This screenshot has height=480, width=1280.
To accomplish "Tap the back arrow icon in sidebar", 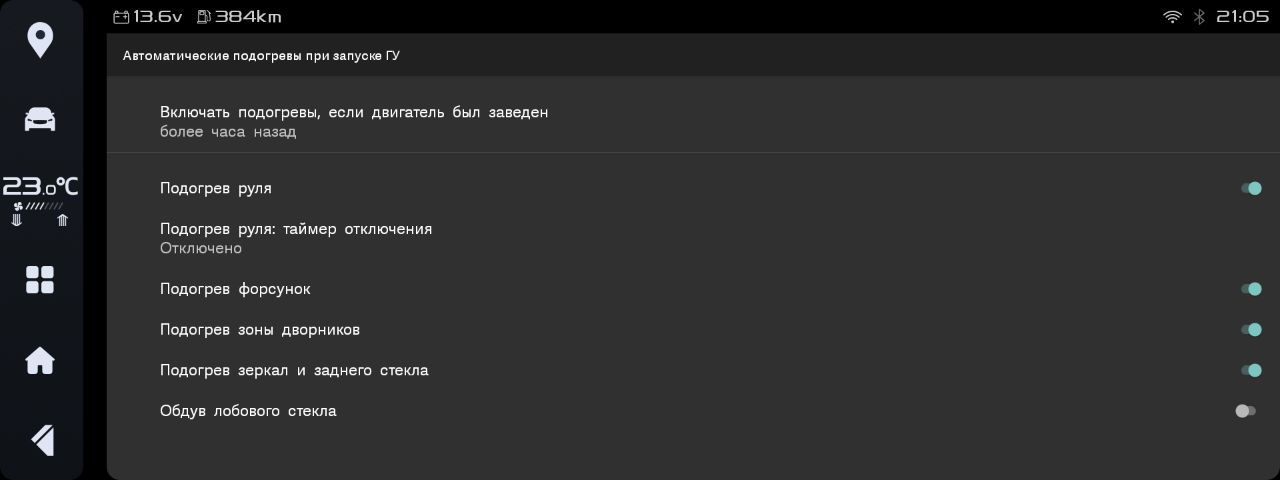I will click(41, 440).
